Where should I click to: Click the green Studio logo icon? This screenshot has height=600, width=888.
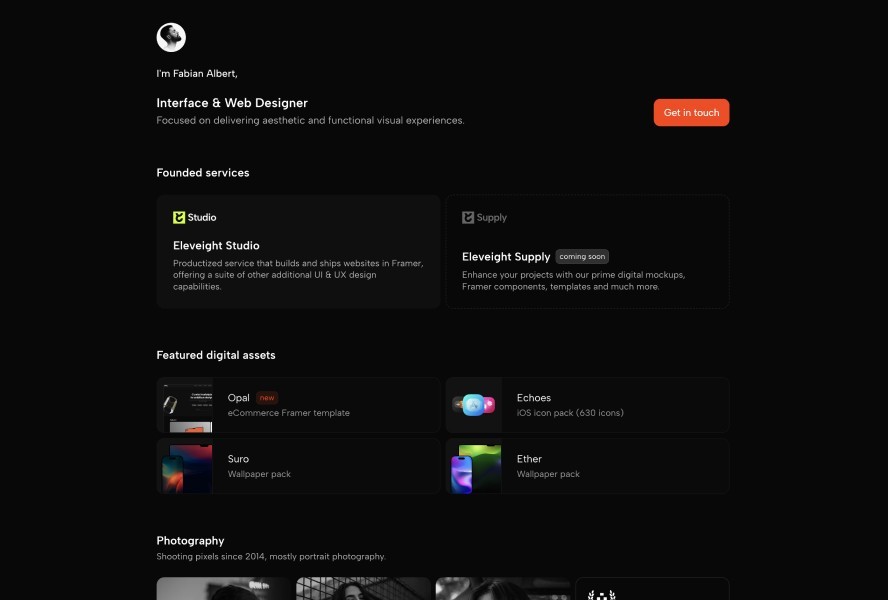pos(179,218)
